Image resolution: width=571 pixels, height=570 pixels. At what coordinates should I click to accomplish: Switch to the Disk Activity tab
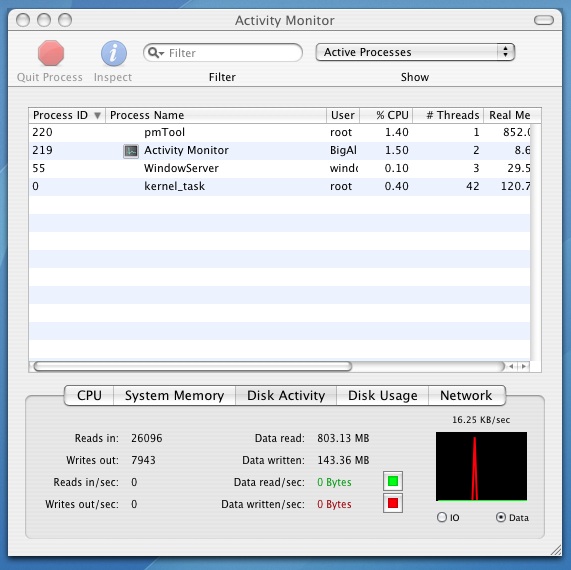tap(286, 396)
